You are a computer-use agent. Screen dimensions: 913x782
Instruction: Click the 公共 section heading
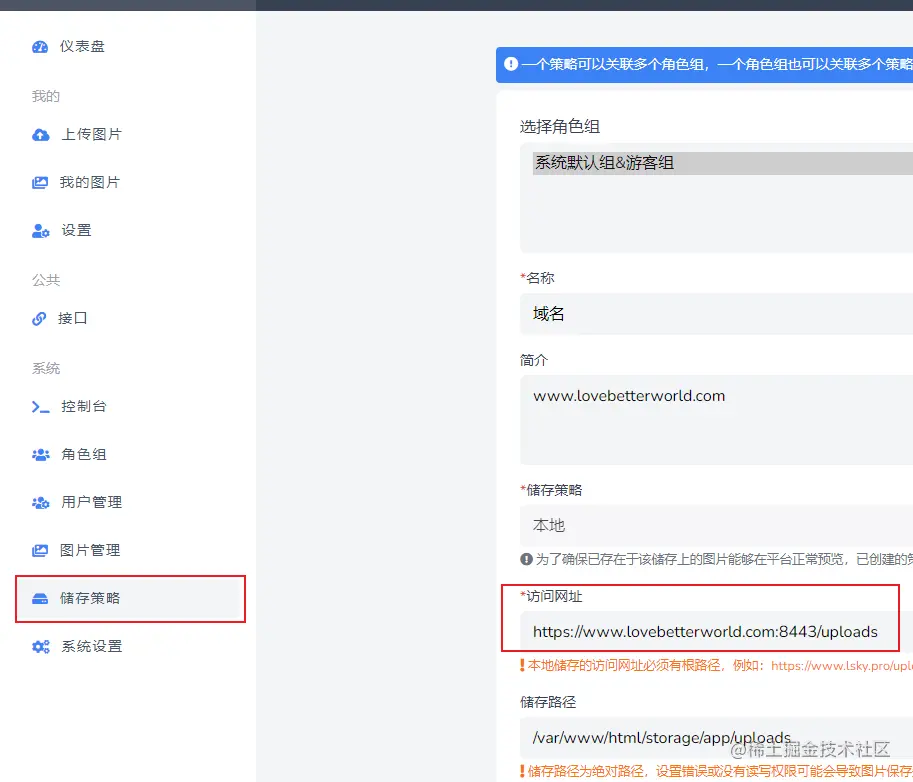point(46,280)
